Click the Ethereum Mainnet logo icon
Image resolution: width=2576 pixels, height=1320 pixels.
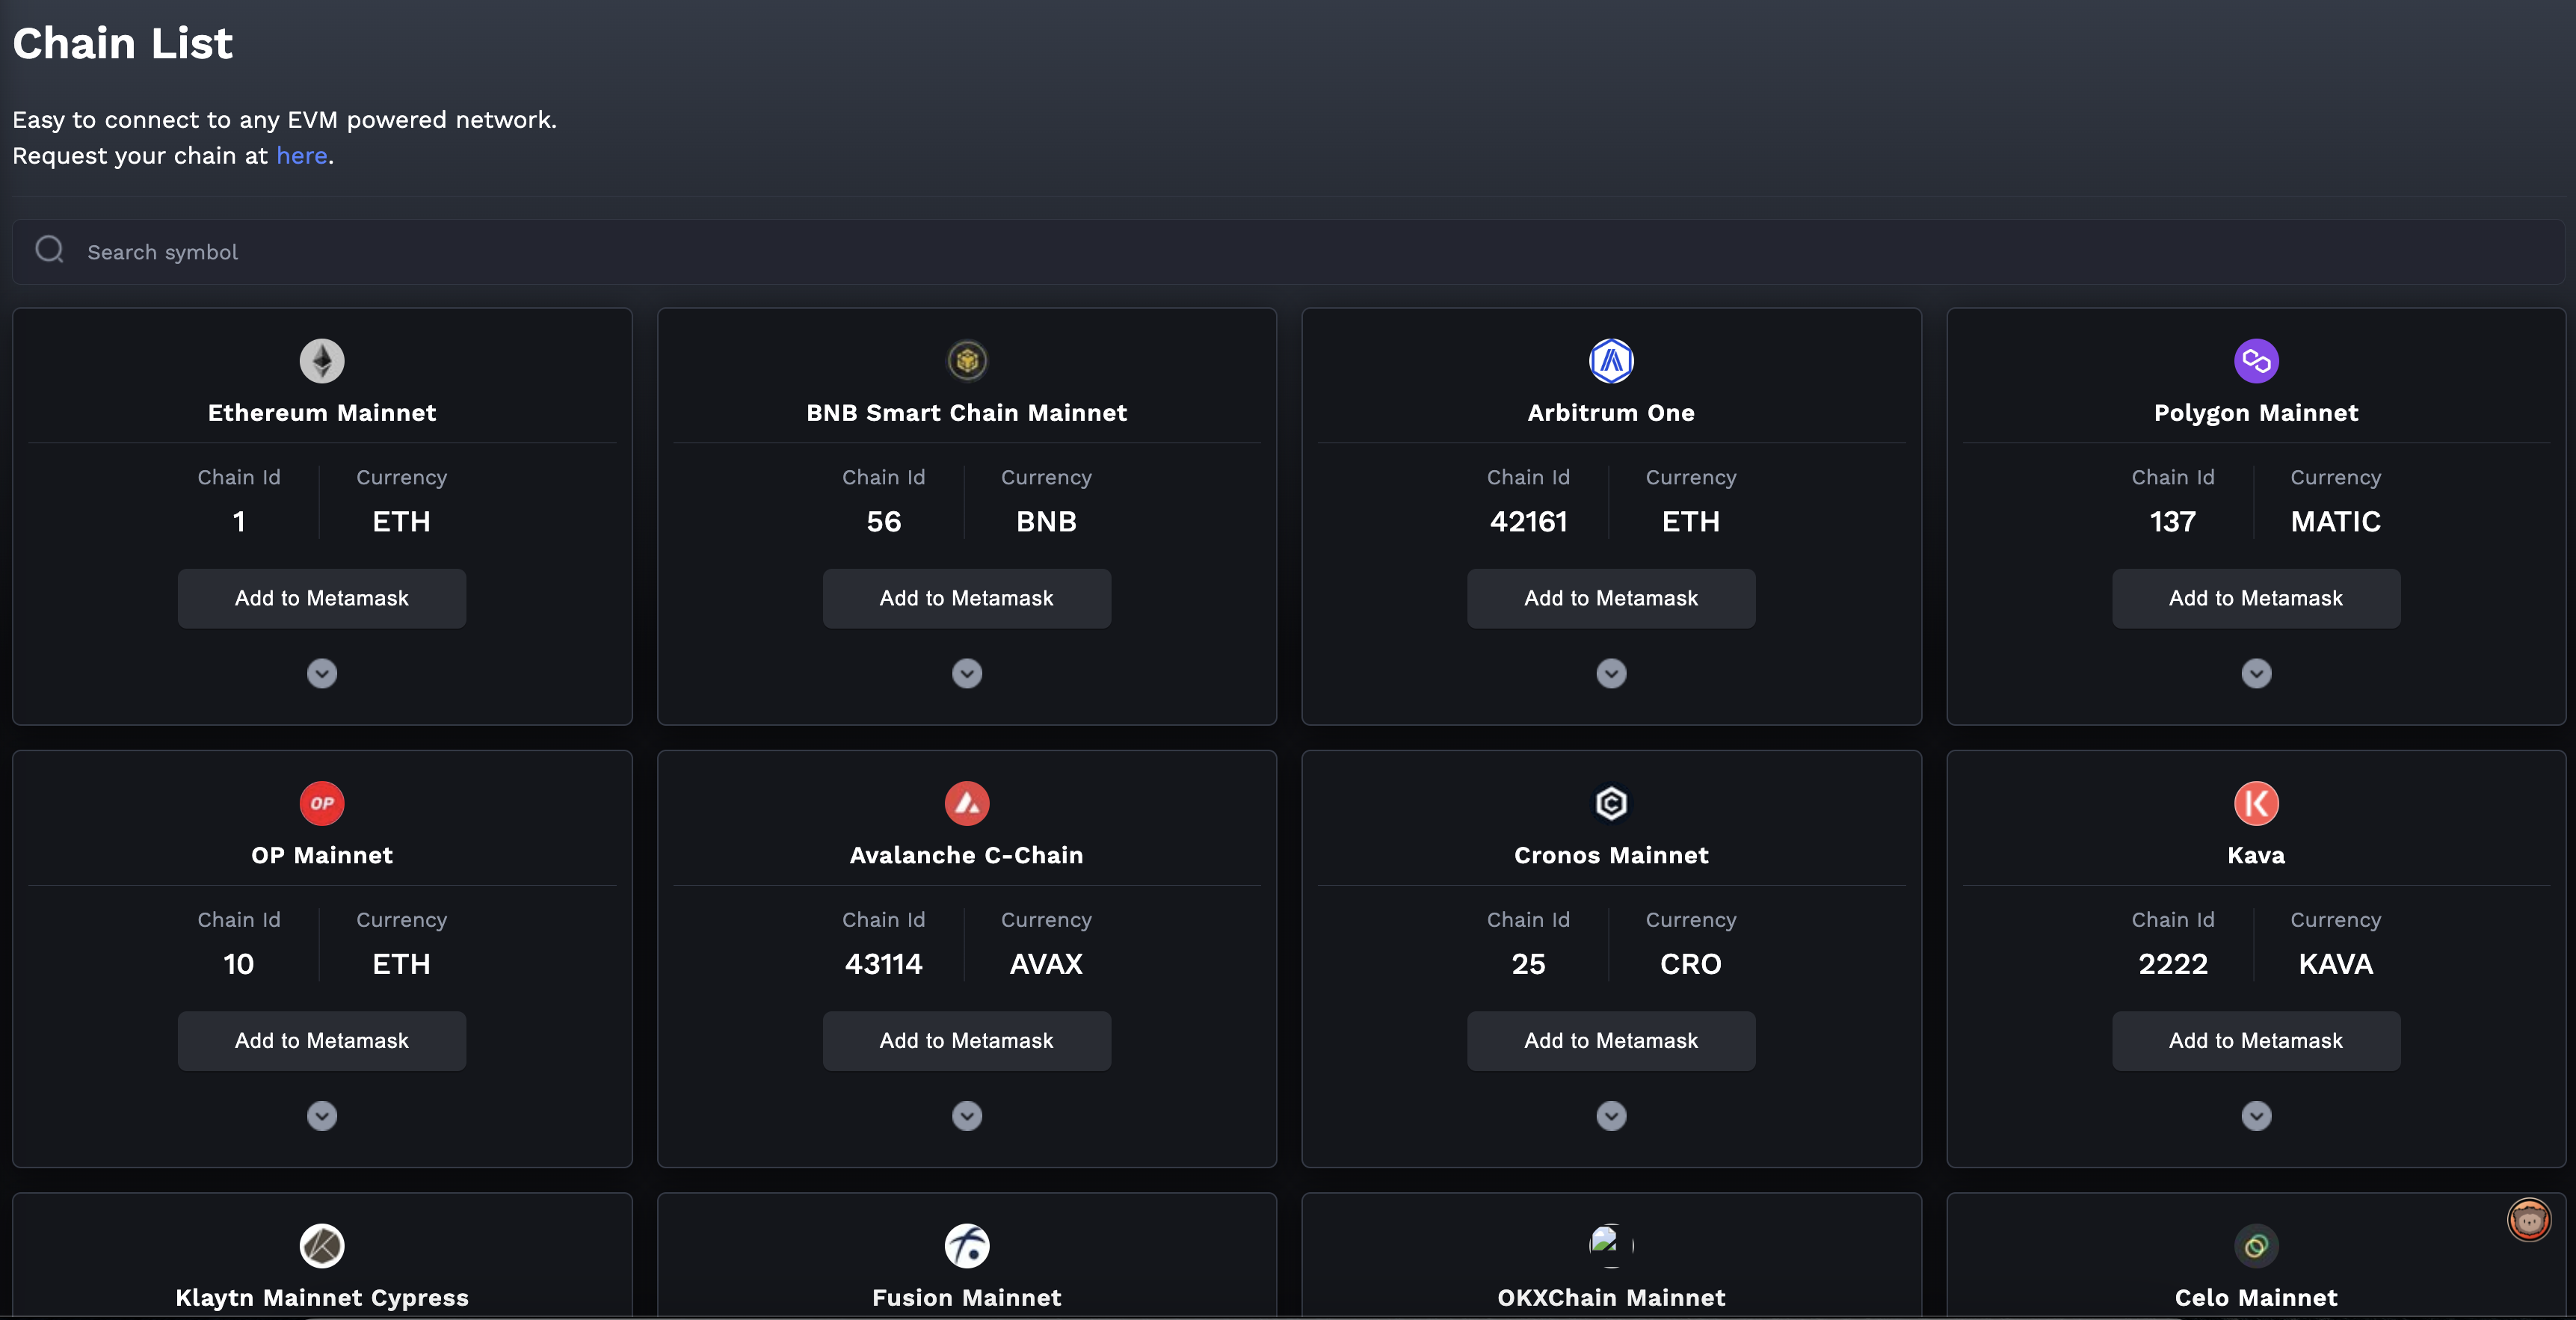322,361
